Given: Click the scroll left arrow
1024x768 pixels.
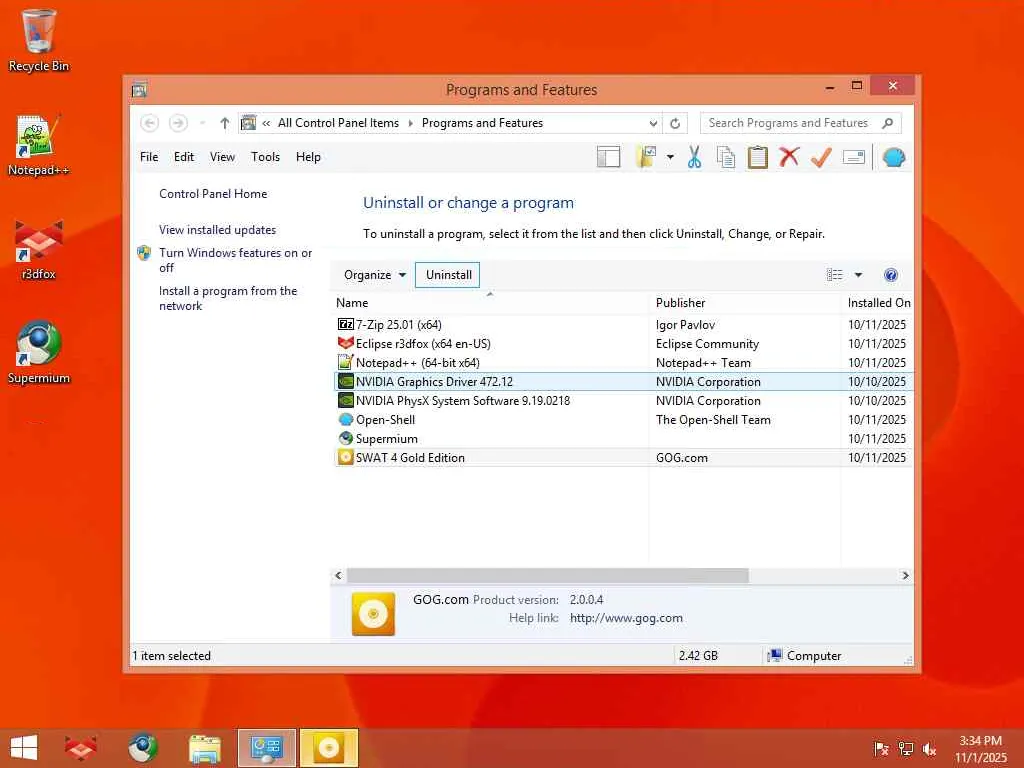Looking at the screenshot, I should point(338,575).
